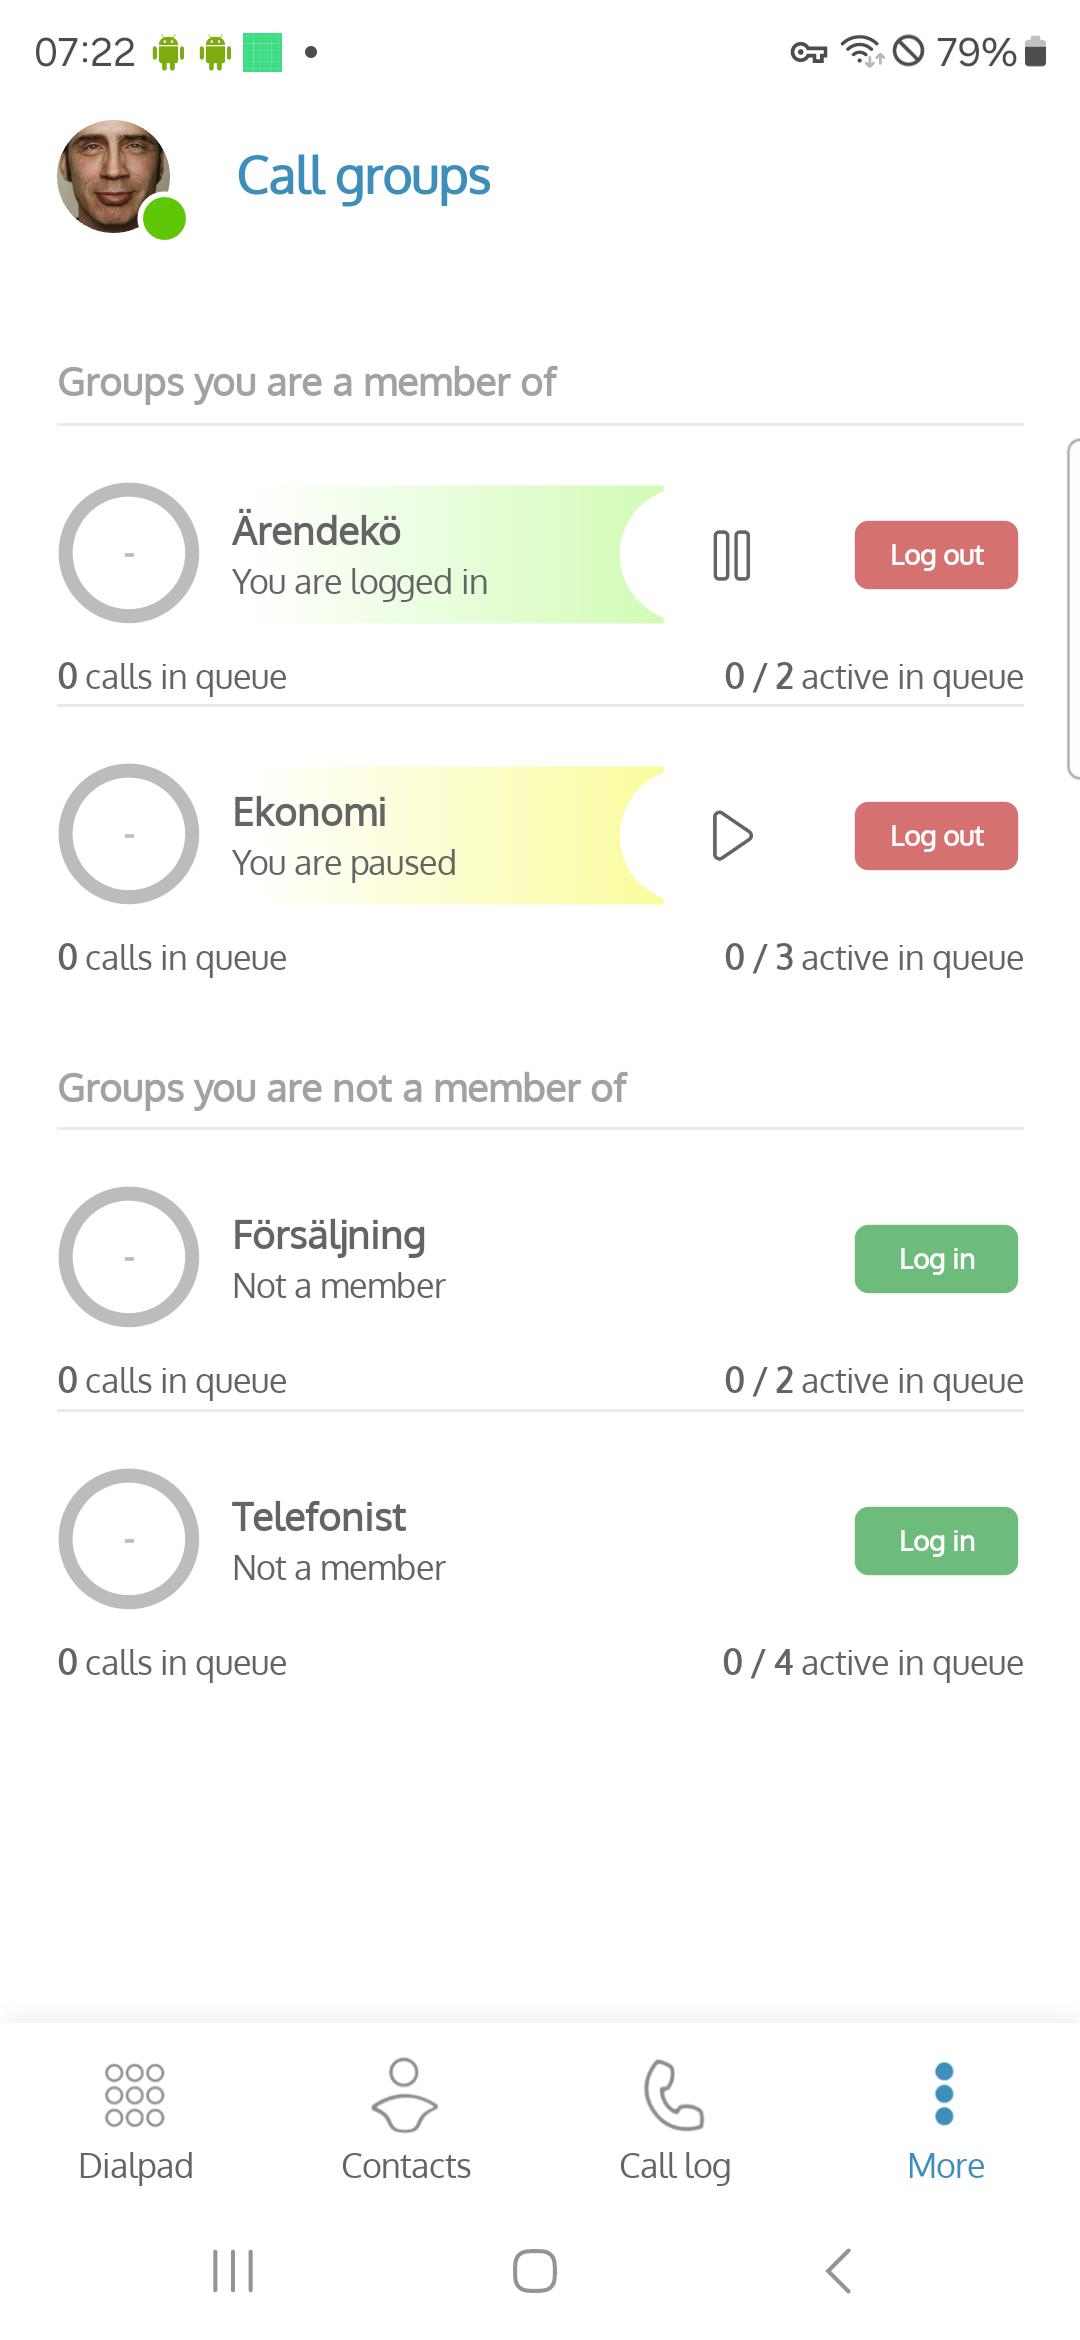This screenshot has width=1080, height=2340.
Task: Select the Ärendekö queue circle indicator
Action: [x=129, y=553]
